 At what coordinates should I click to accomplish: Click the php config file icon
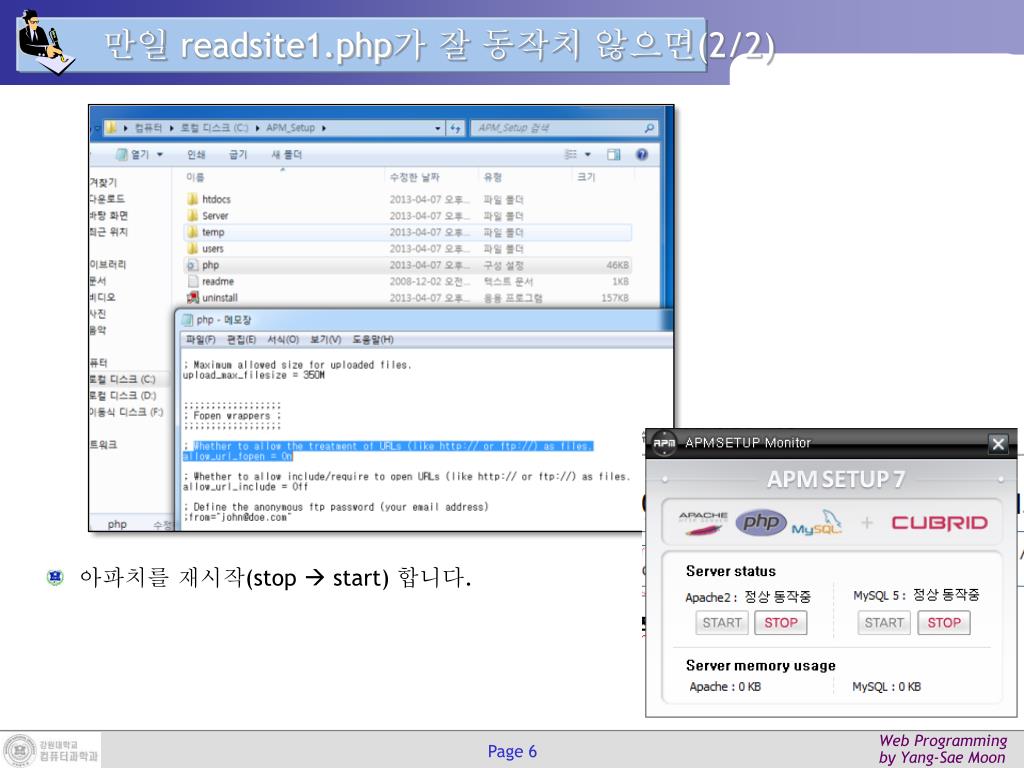coord(192,265)
